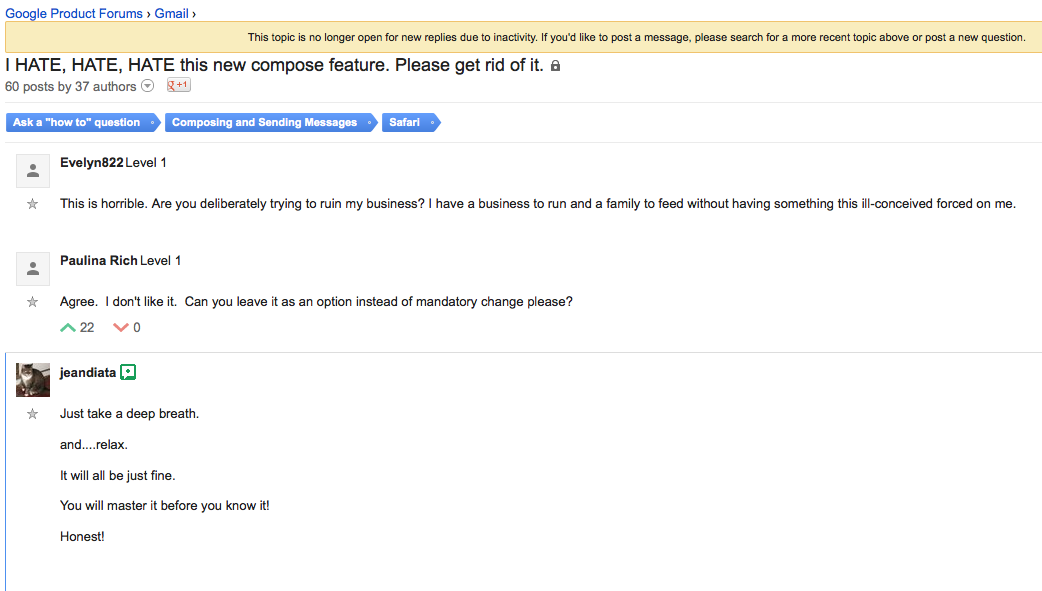The width and height of the screenshot is (1042, 591).
Task: Open Evelyn822's user profile name
Action: click(92, 162)
